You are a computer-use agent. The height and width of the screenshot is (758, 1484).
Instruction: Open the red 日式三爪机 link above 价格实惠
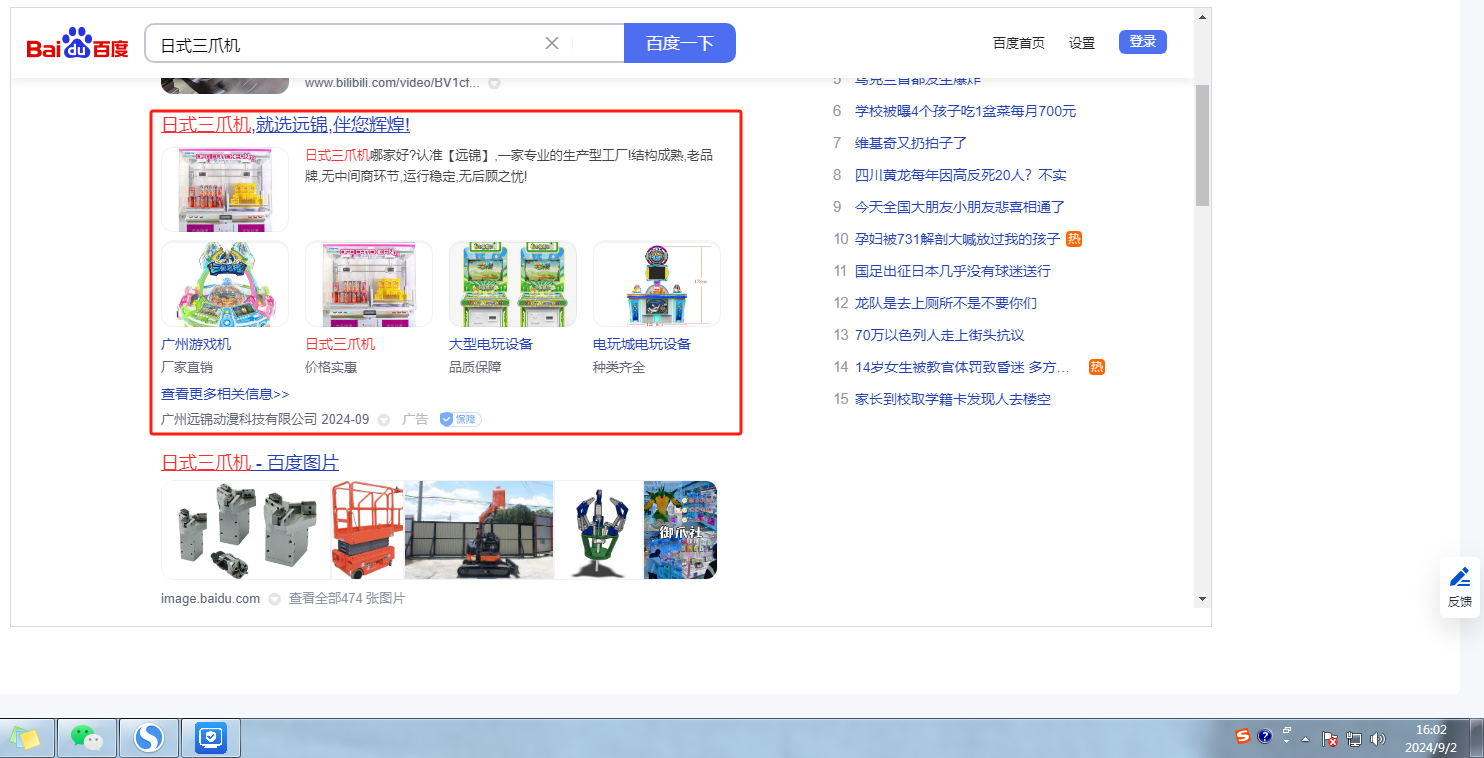[x=340, y=344]
